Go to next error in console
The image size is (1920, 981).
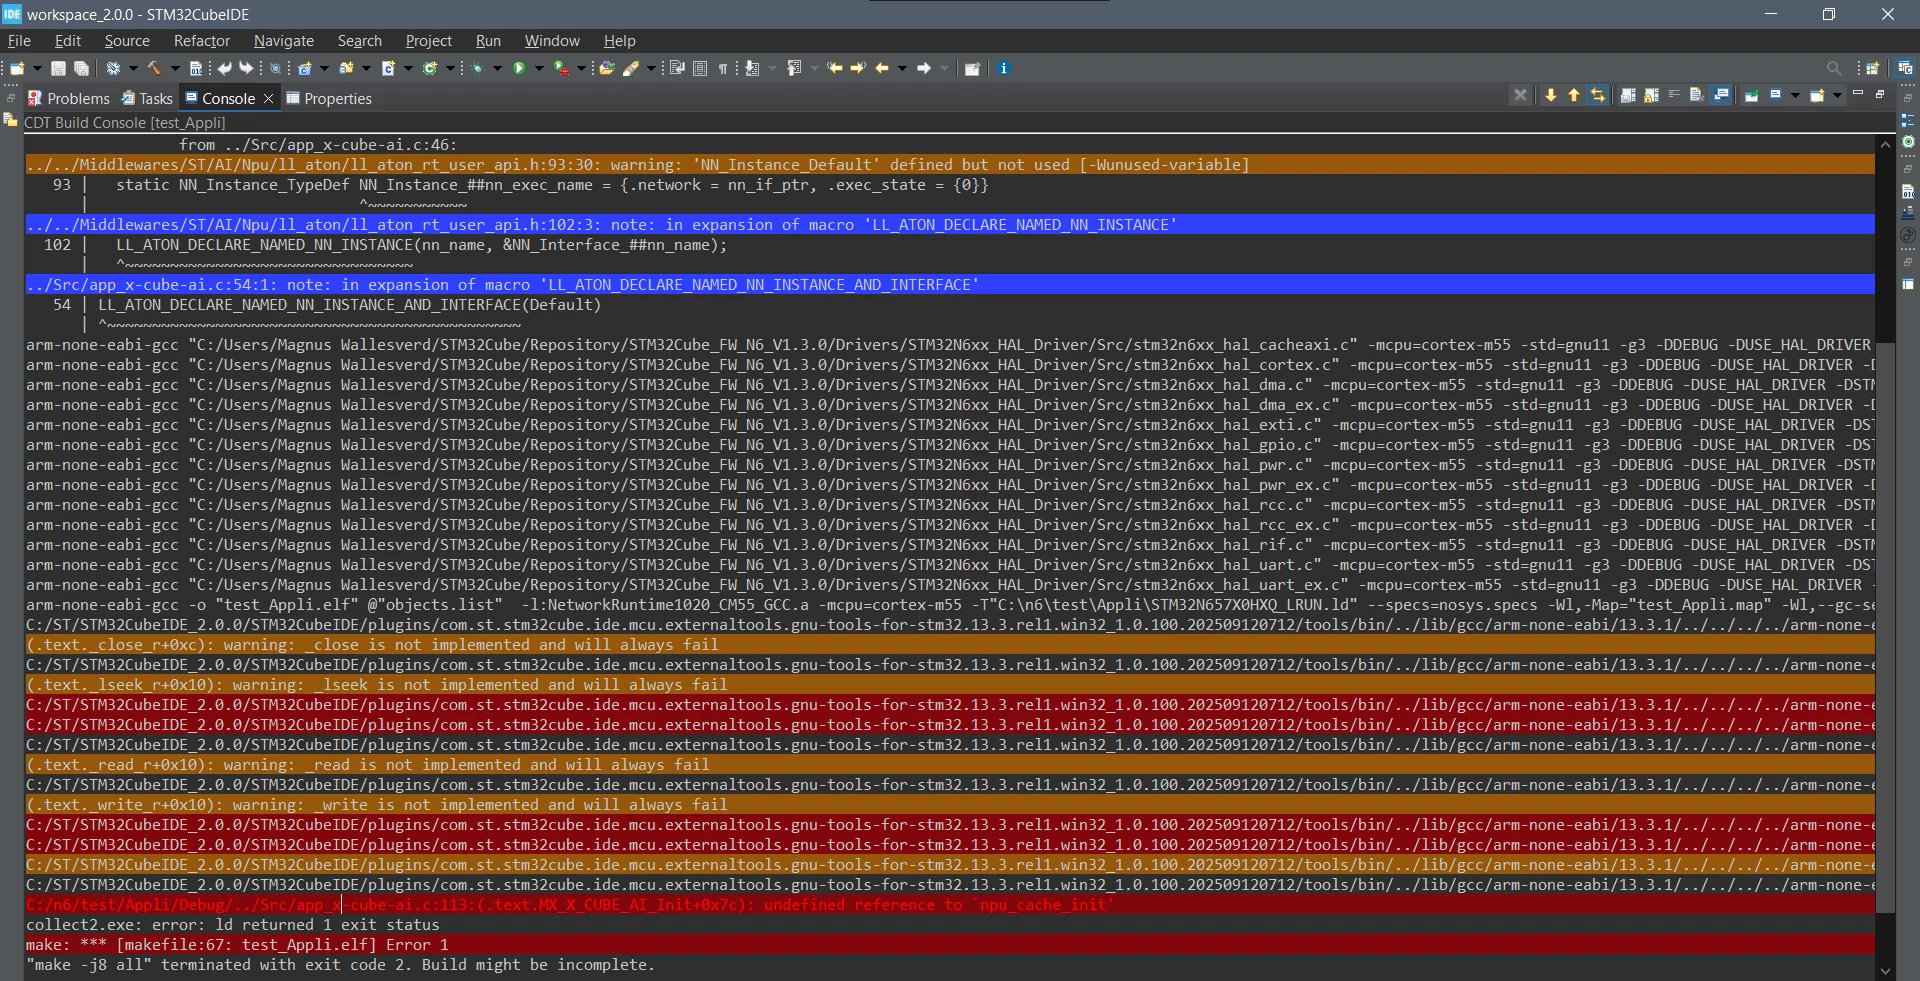(x=1551, y=95)
